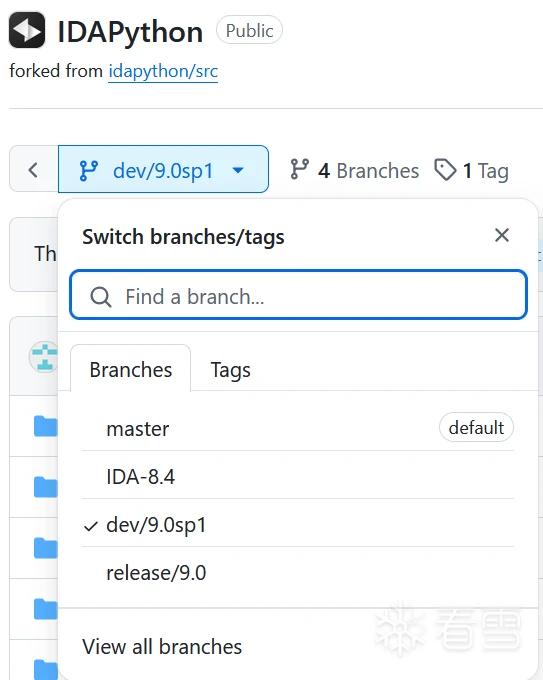Click the tag icon beside 1 Tag
This screenshot has height=680, width=543.
[445, 170]
